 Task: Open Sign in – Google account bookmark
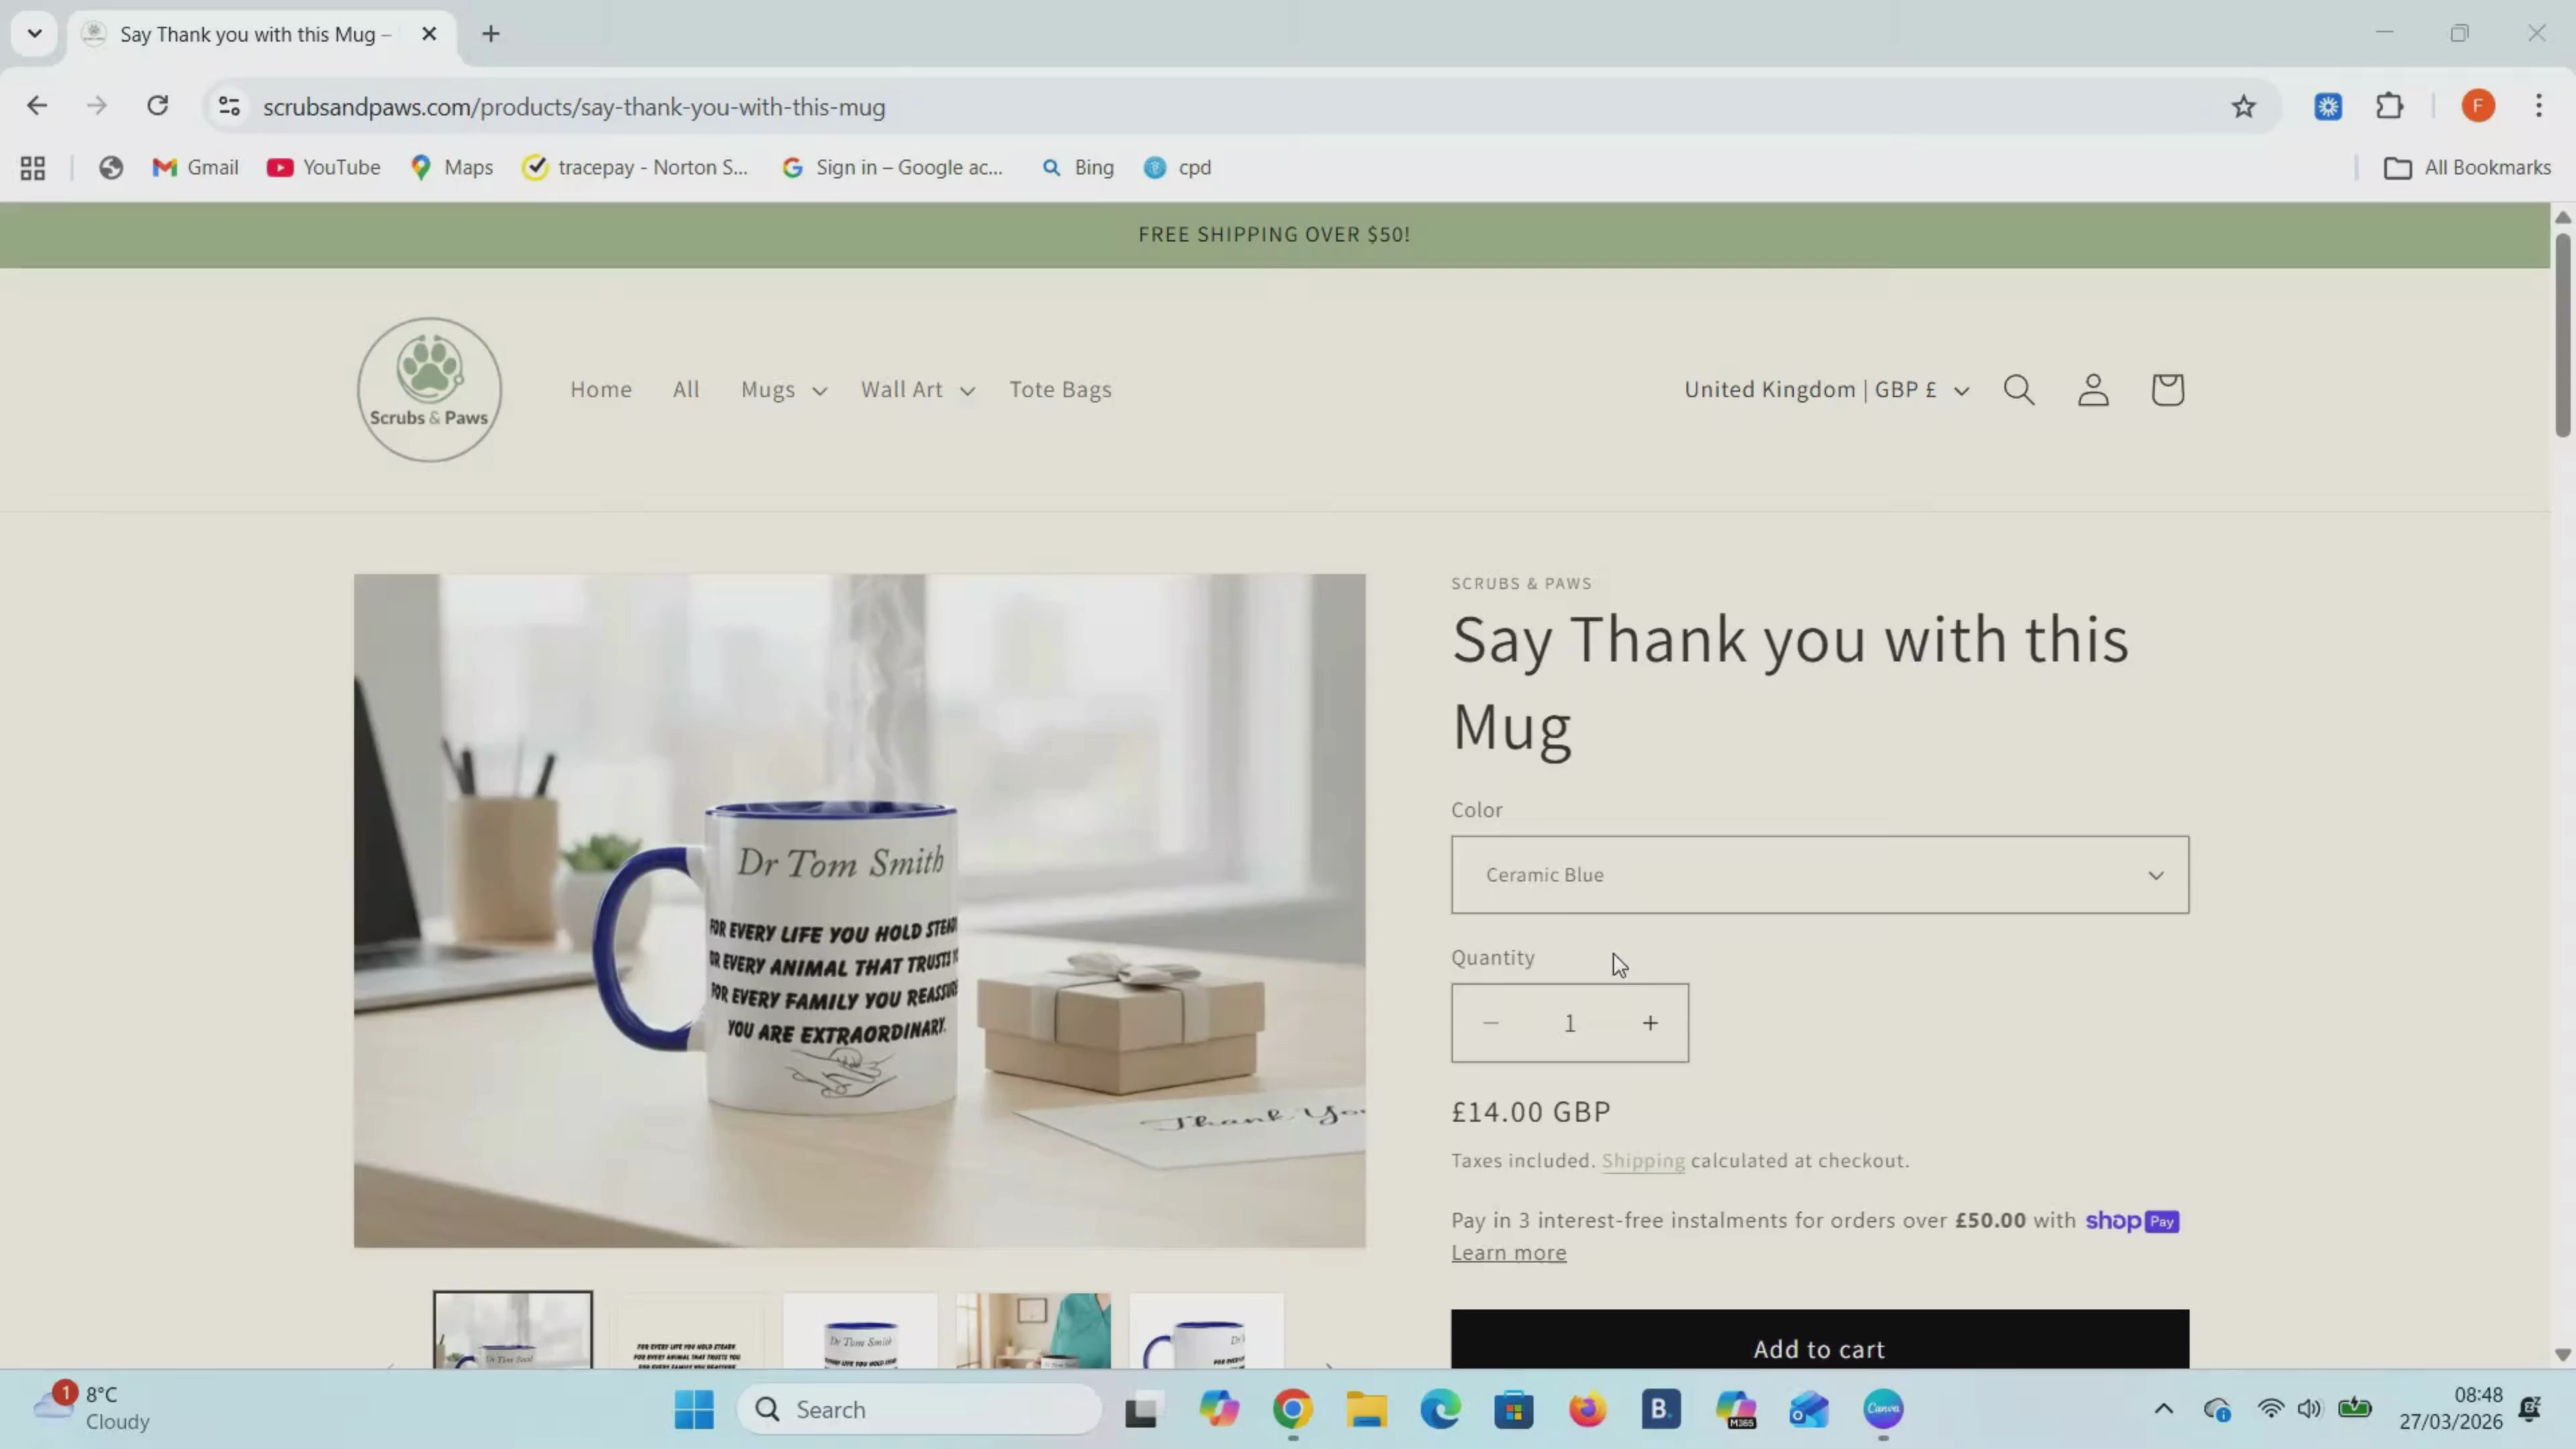[893, 168]
